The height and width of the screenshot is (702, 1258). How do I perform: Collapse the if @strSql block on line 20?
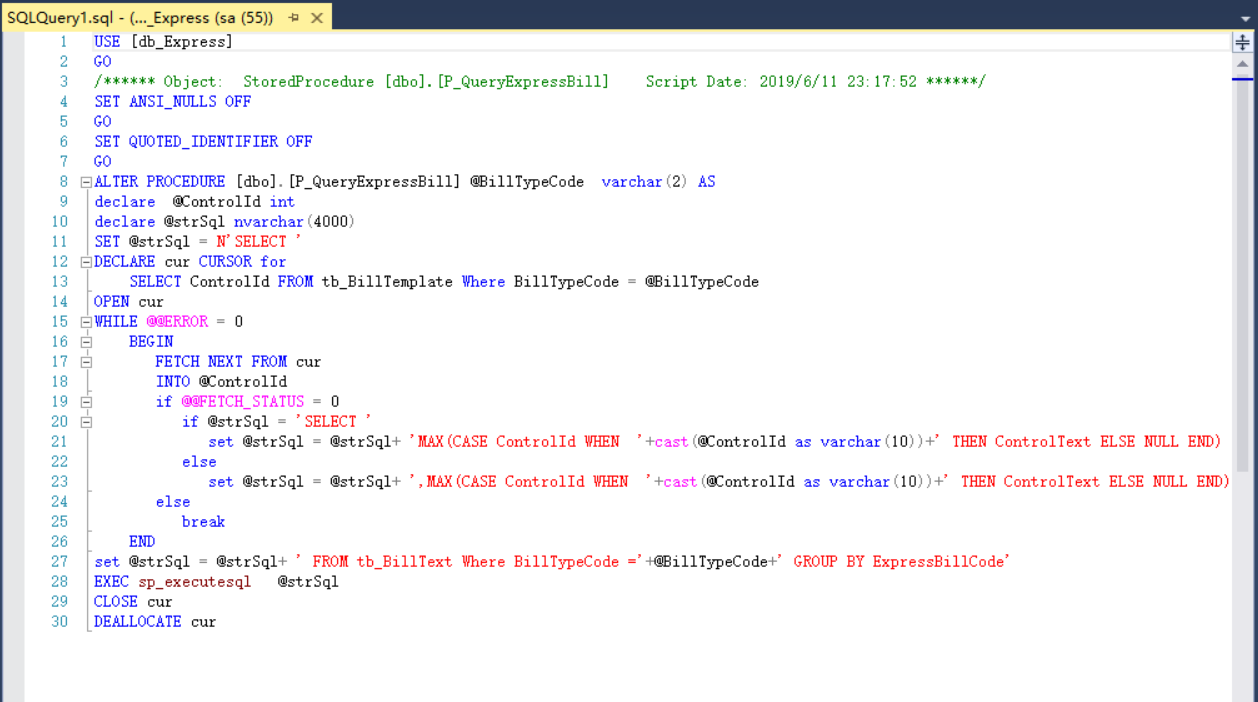tap(86, 422)
